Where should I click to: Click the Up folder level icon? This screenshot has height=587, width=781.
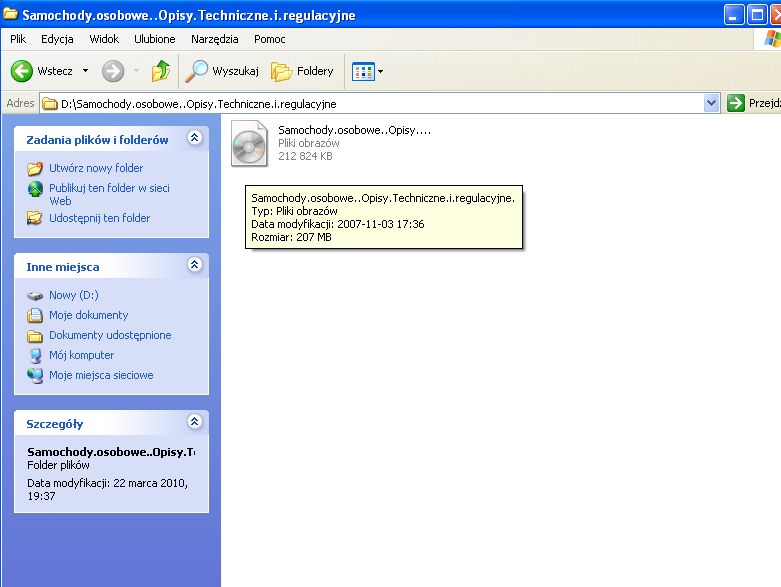point(161,71)
